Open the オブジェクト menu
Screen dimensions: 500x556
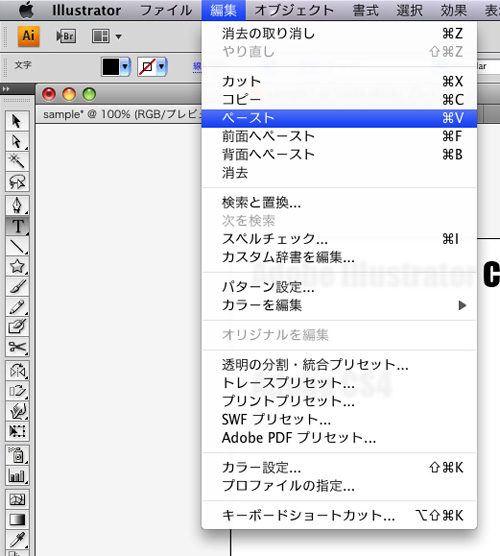(294, 10)
